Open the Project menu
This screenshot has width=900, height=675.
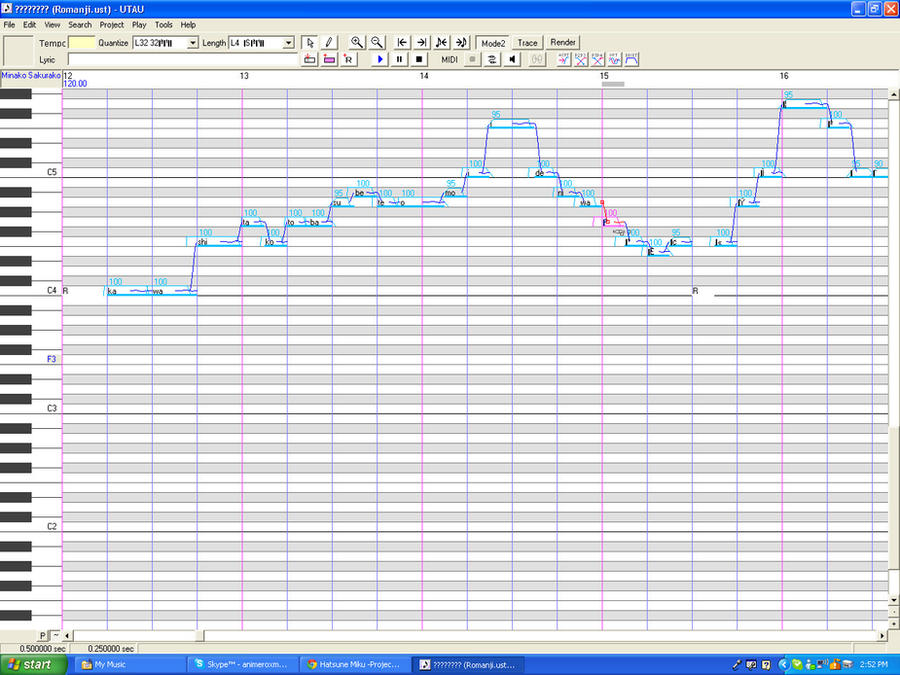(x=111, y=25)
